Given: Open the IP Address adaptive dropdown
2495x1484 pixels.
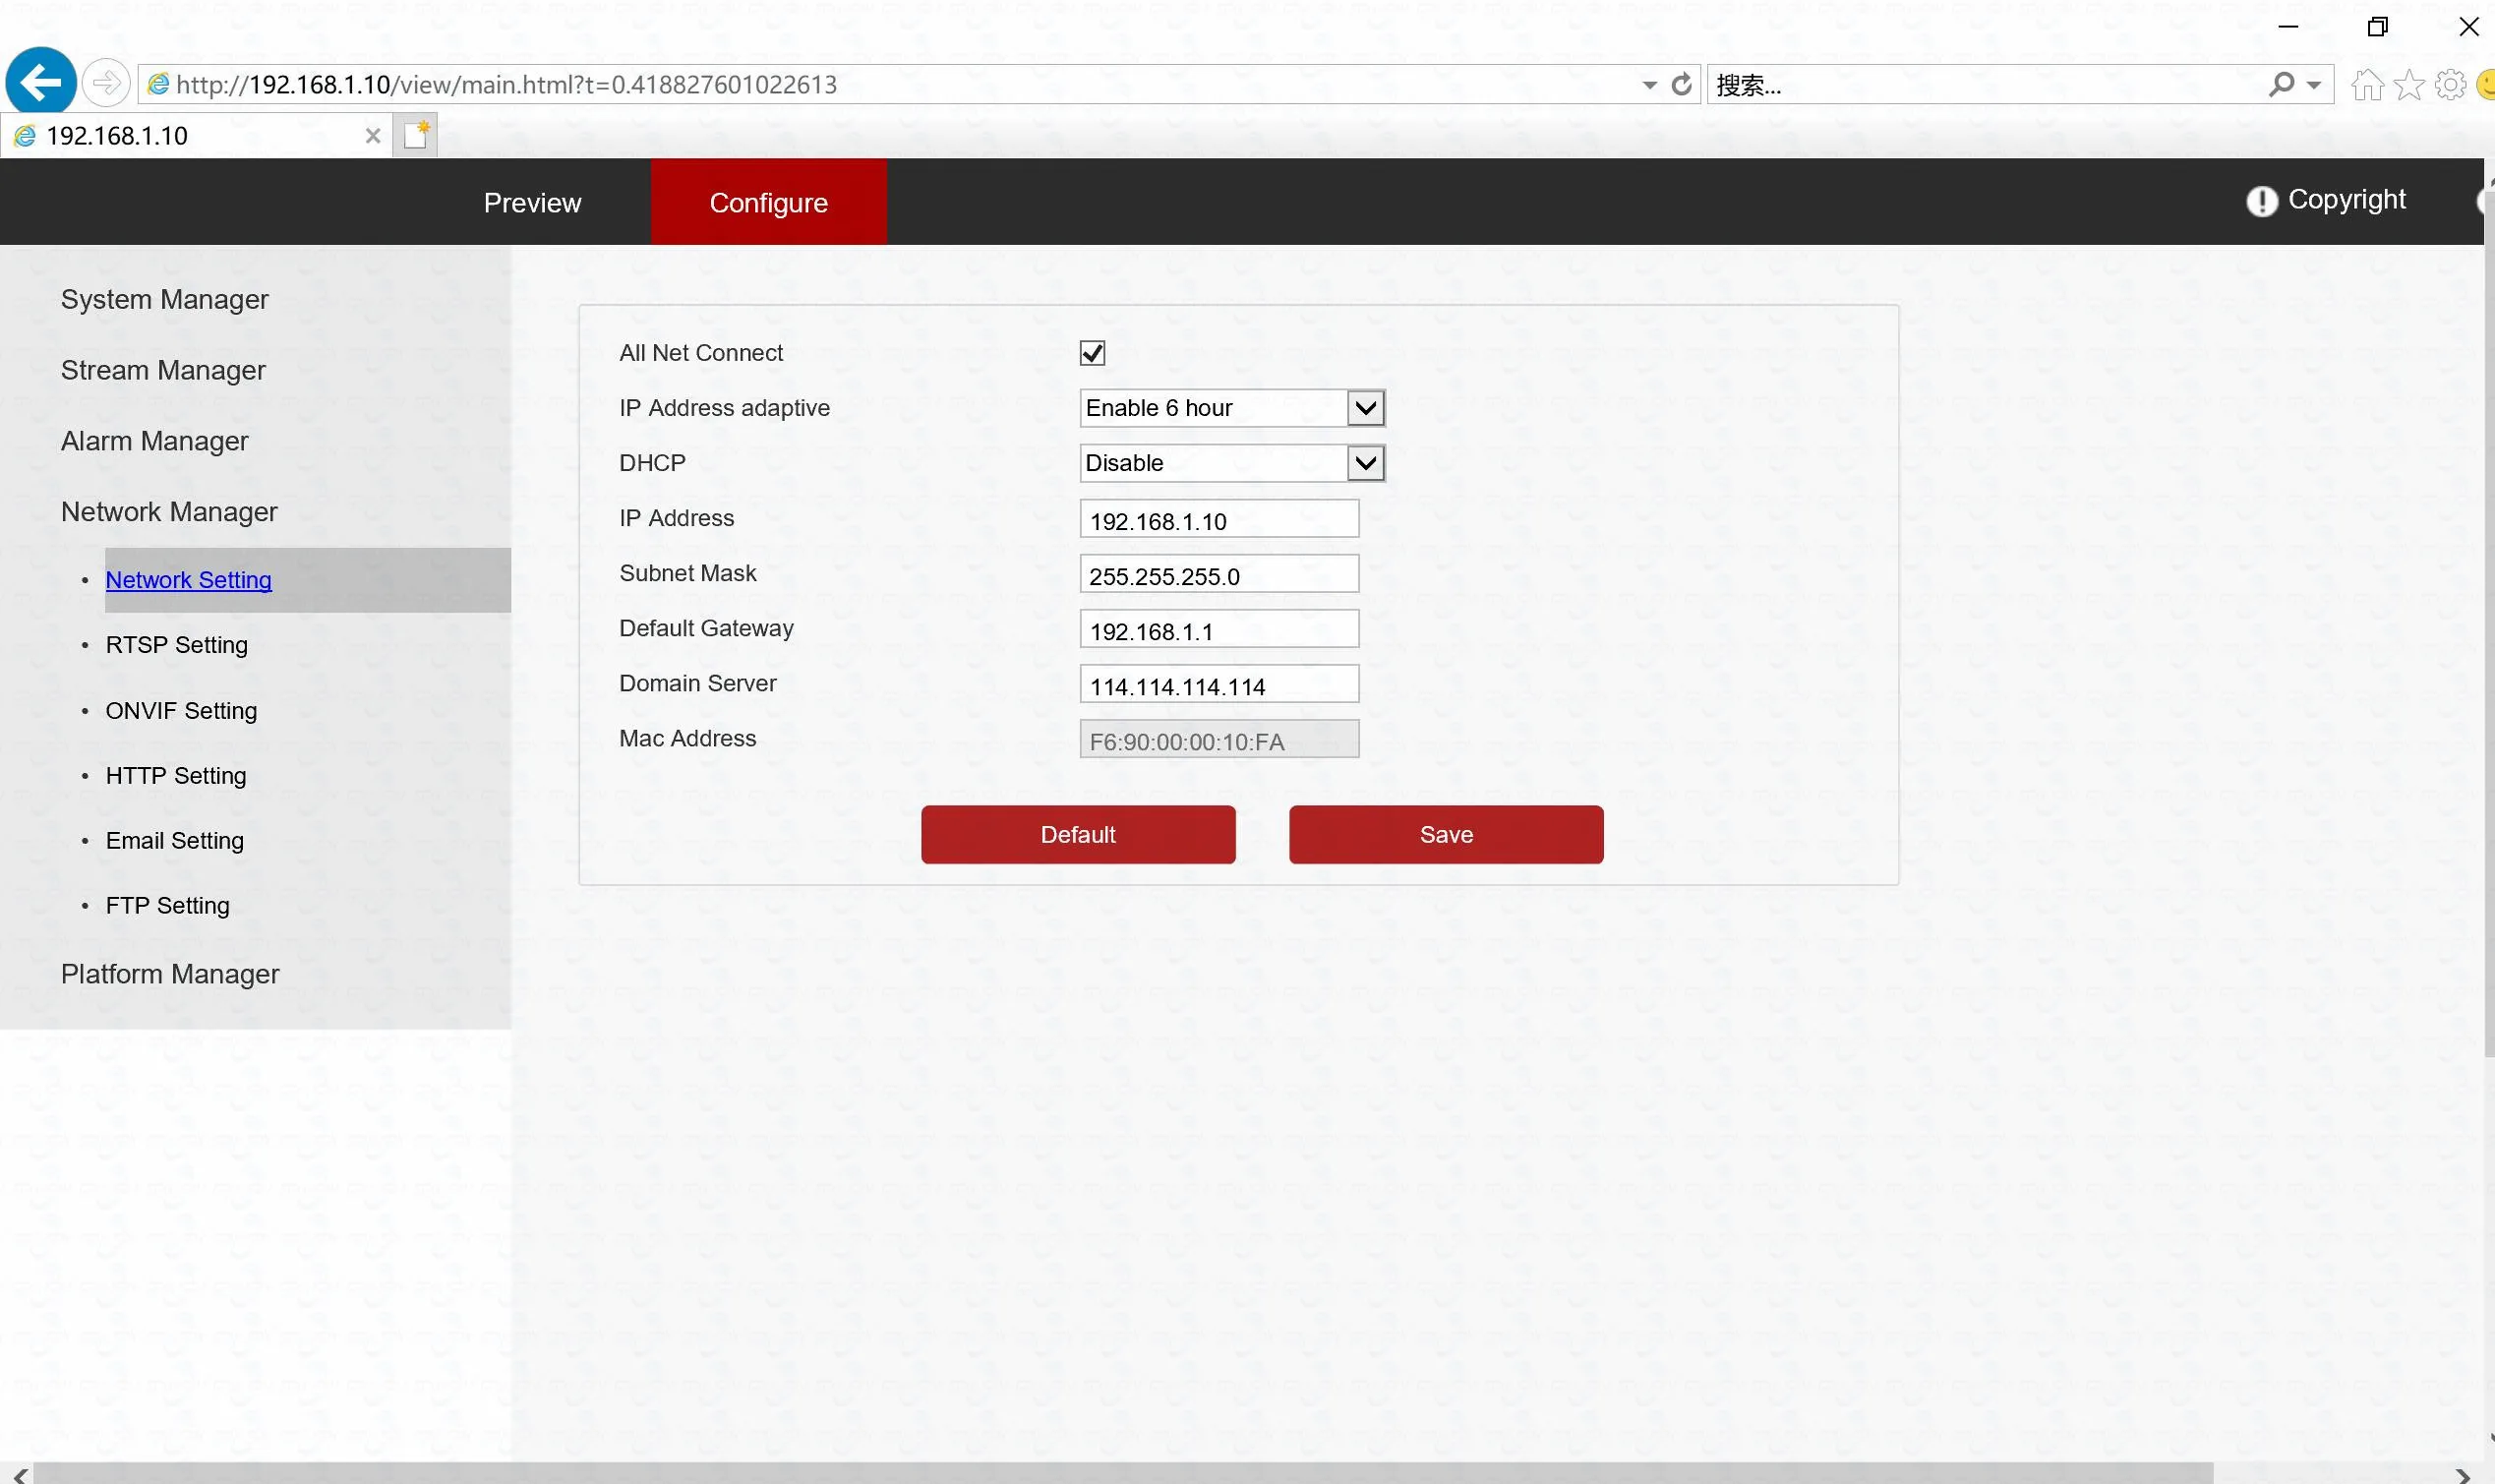Looking at the screenshot, I should tap(1232, 408).
